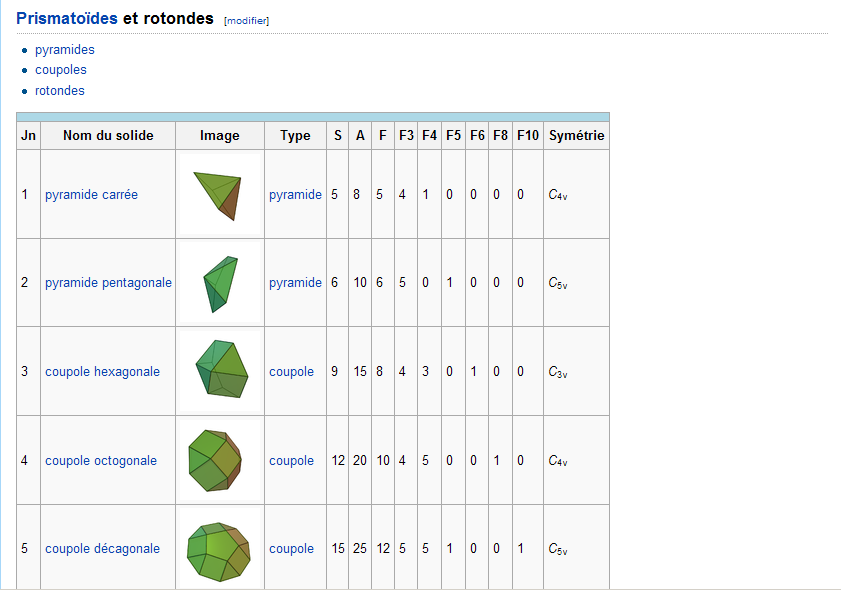The width and height of the screenshot is (841, 591).
Task: Open the square pyramid image thumbnail
Action: [x=219, y=194]
